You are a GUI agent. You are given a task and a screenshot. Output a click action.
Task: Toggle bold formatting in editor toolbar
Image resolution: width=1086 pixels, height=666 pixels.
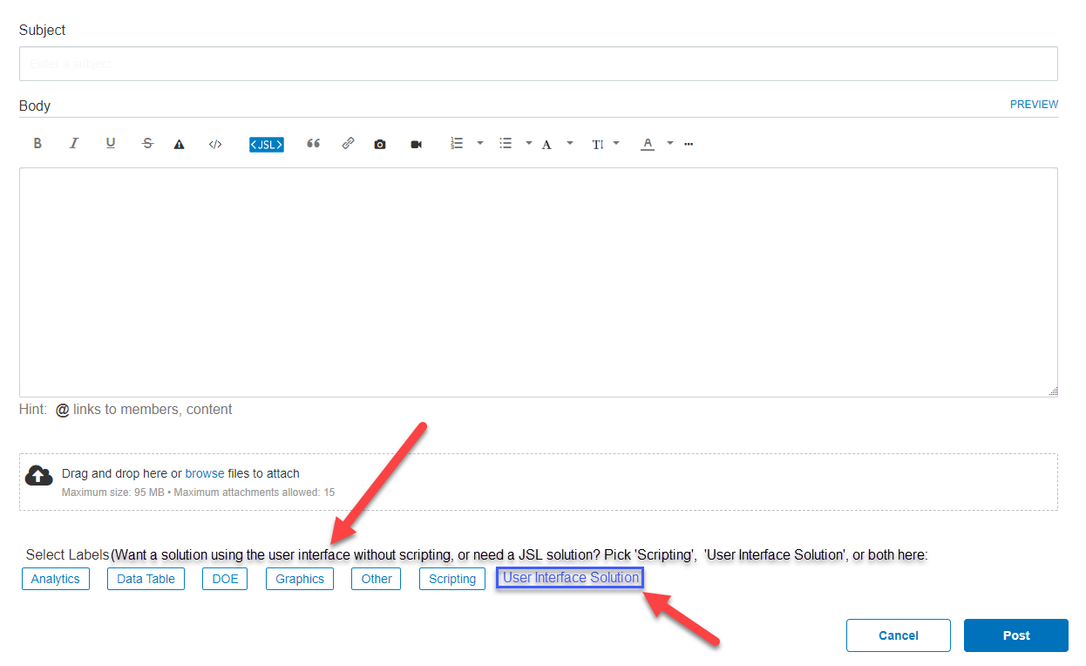(x=37, y=143)
